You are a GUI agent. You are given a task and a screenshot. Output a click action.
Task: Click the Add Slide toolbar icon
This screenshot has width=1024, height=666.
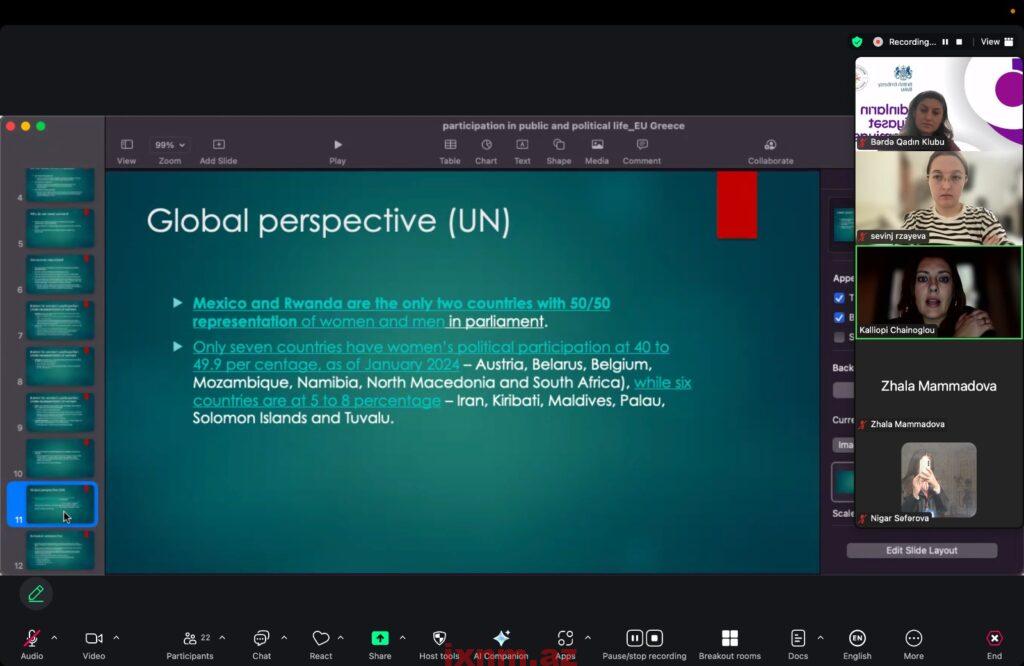[218, 145]
